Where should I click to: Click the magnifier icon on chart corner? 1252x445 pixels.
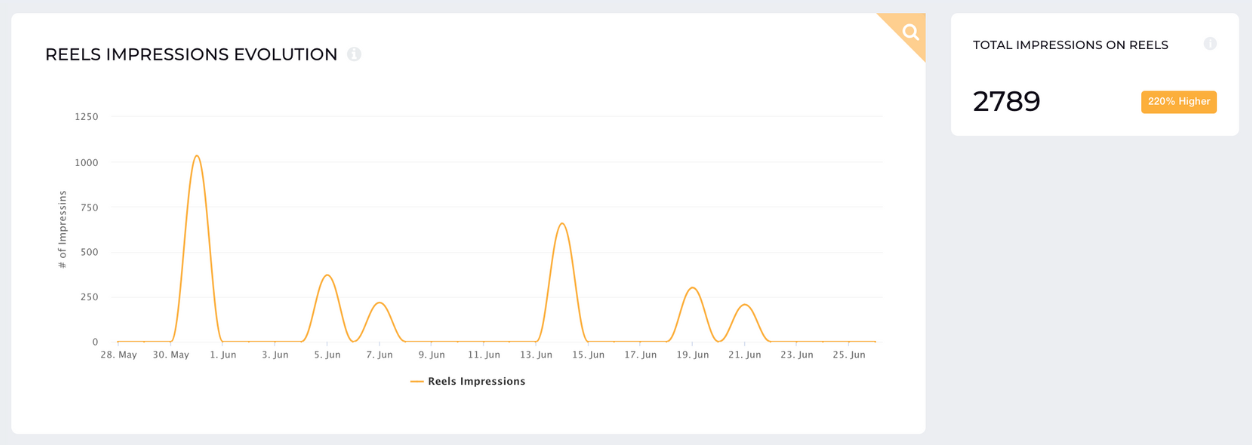910,32
